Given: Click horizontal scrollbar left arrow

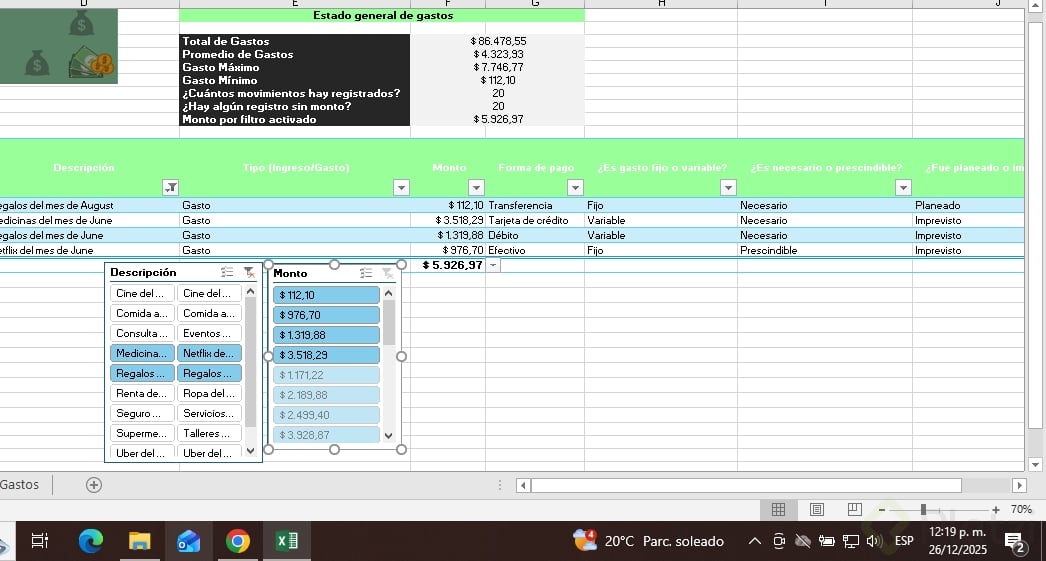Looking at the screenshot, I should coord(524,486).
